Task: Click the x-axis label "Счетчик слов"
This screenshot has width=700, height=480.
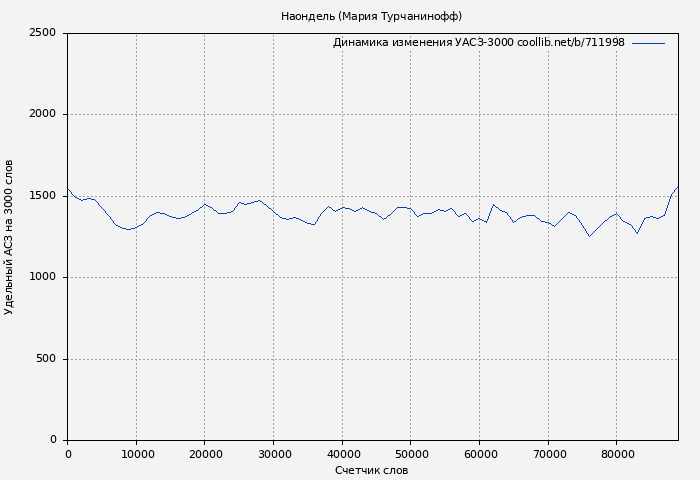Action: click(x=371, y=470)
